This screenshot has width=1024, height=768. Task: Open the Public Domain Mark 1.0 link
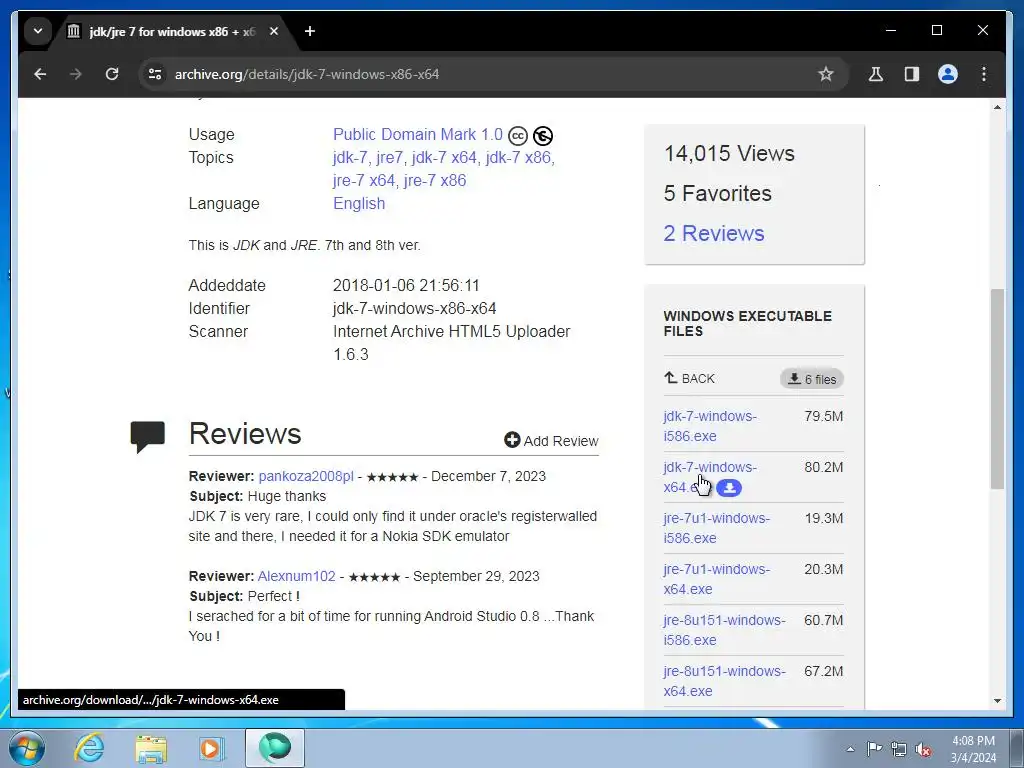click(418, 135)
